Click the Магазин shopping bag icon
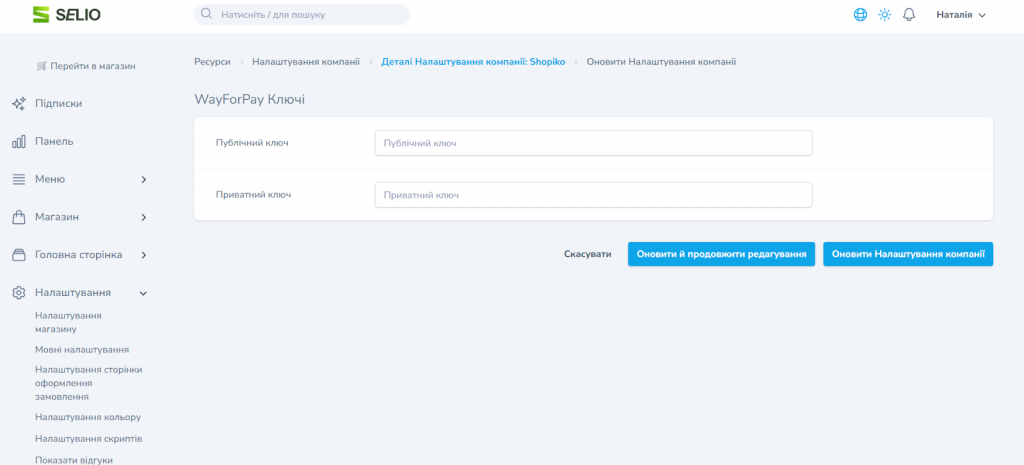The image size is (1024, 465). [x=18, y=217]
